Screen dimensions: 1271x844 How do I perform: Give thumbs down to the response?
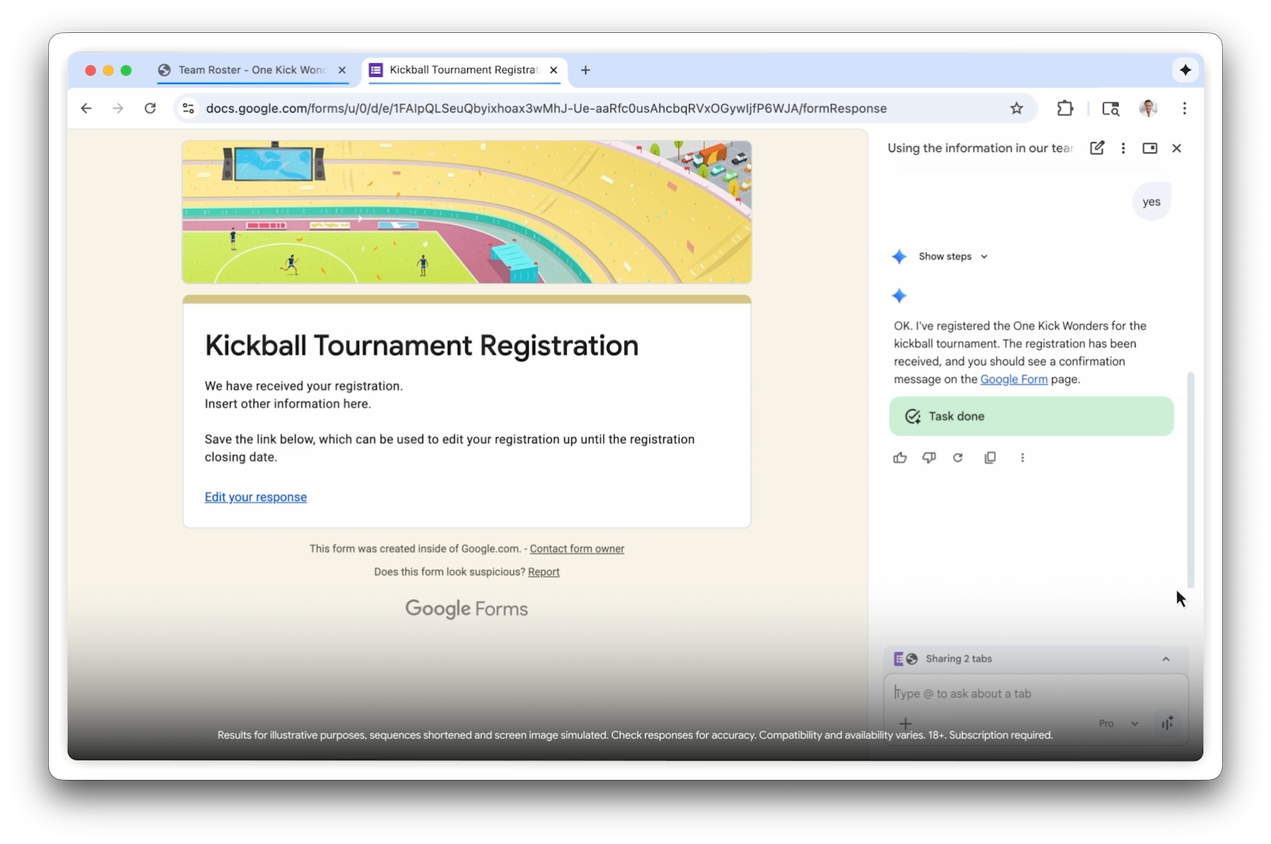tap(929, 458)
